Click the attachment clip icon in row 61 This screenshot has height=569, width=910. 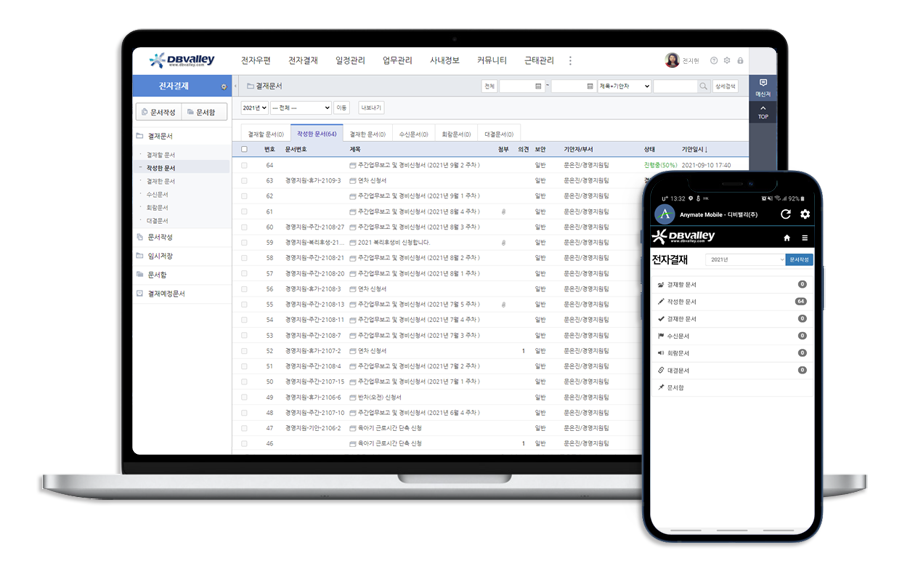point(503,212)
